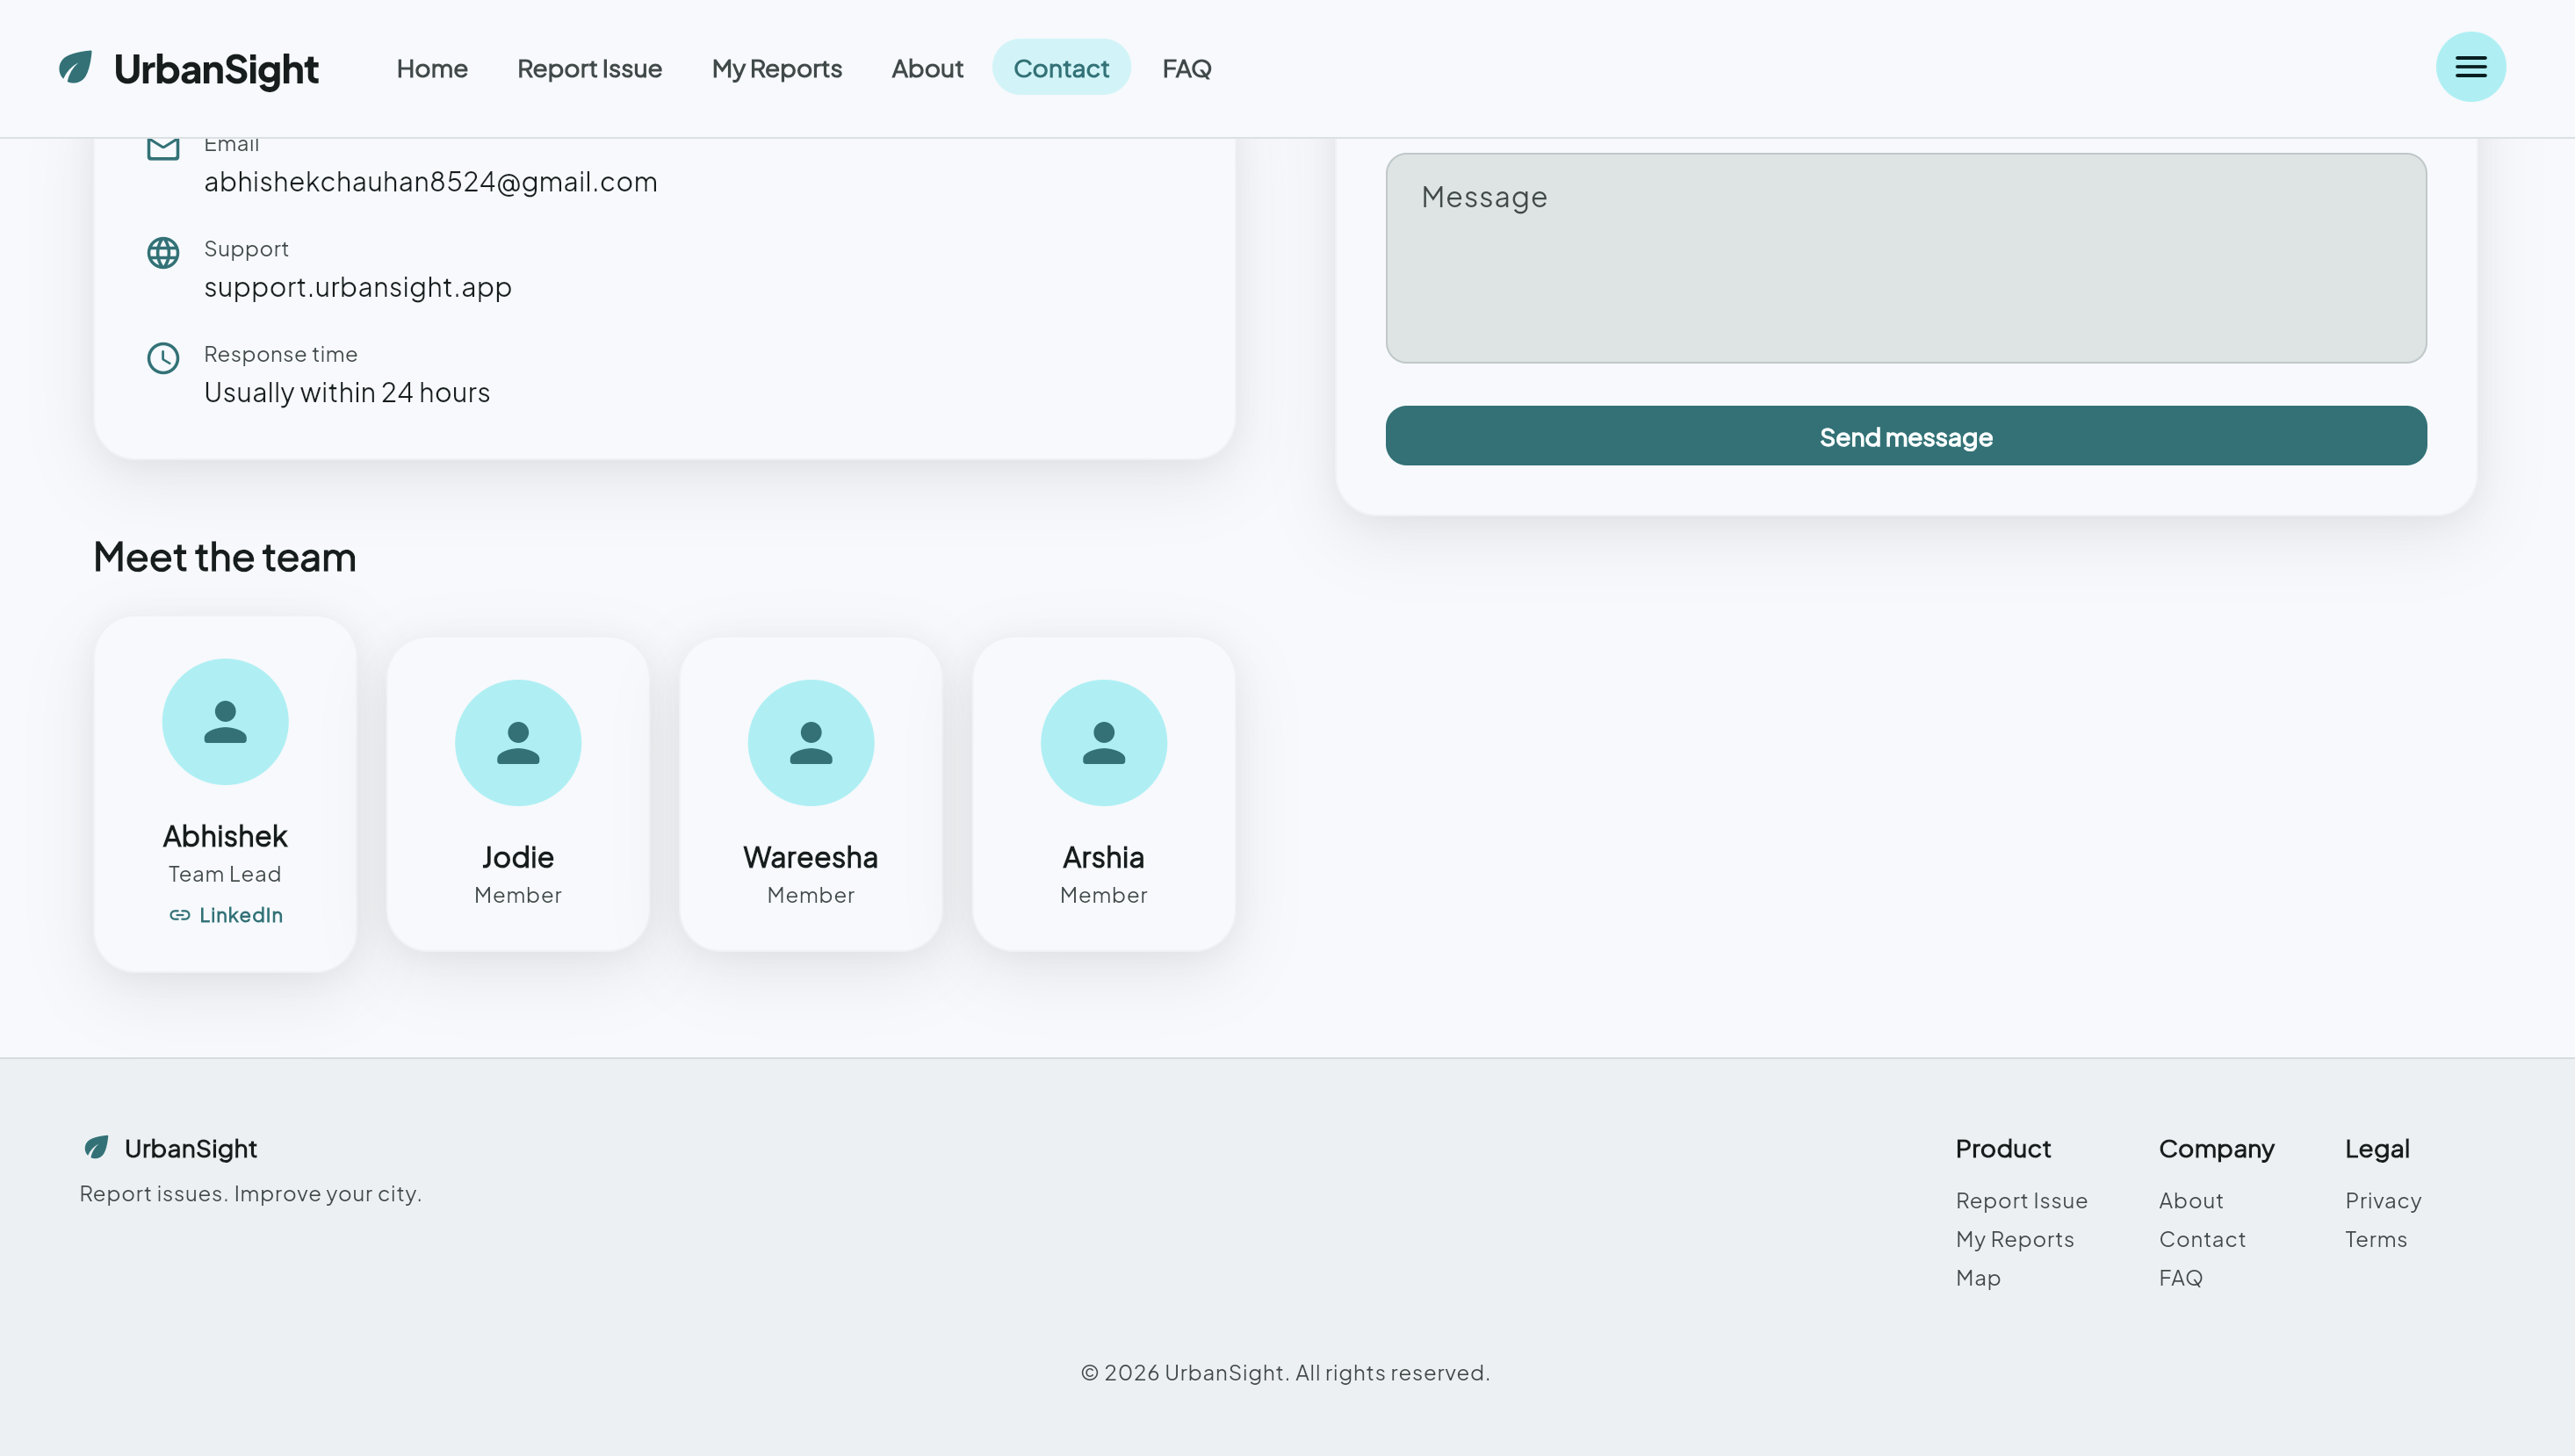Click the response time clock icon

163,358
